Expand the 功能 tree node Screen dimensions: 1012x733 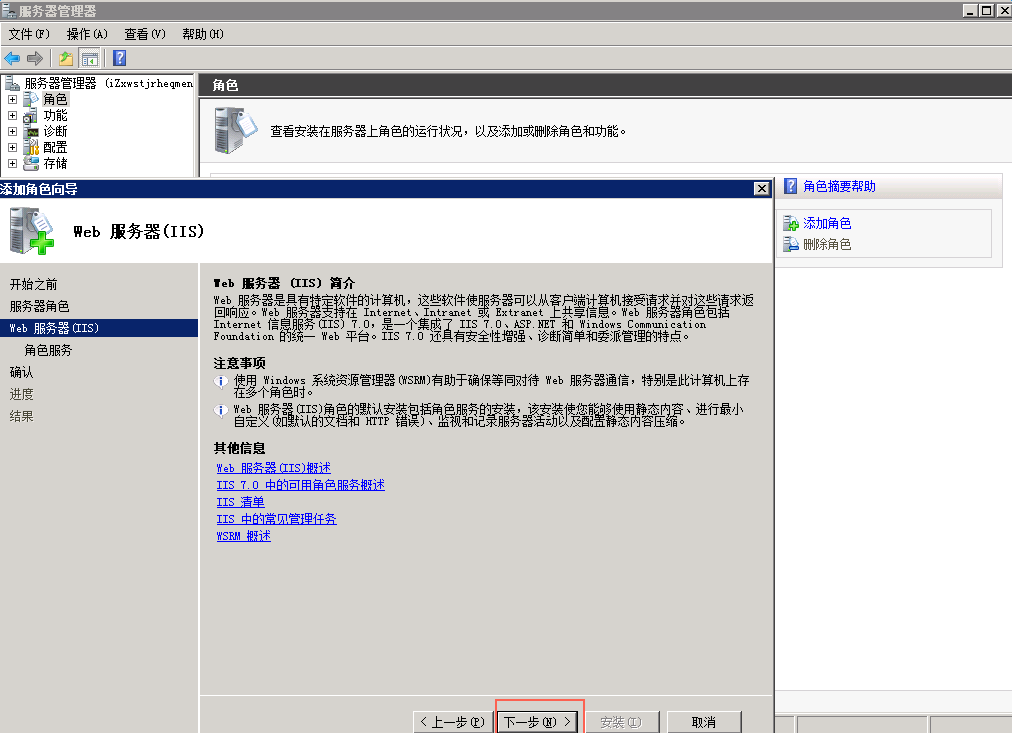(12, 115)
